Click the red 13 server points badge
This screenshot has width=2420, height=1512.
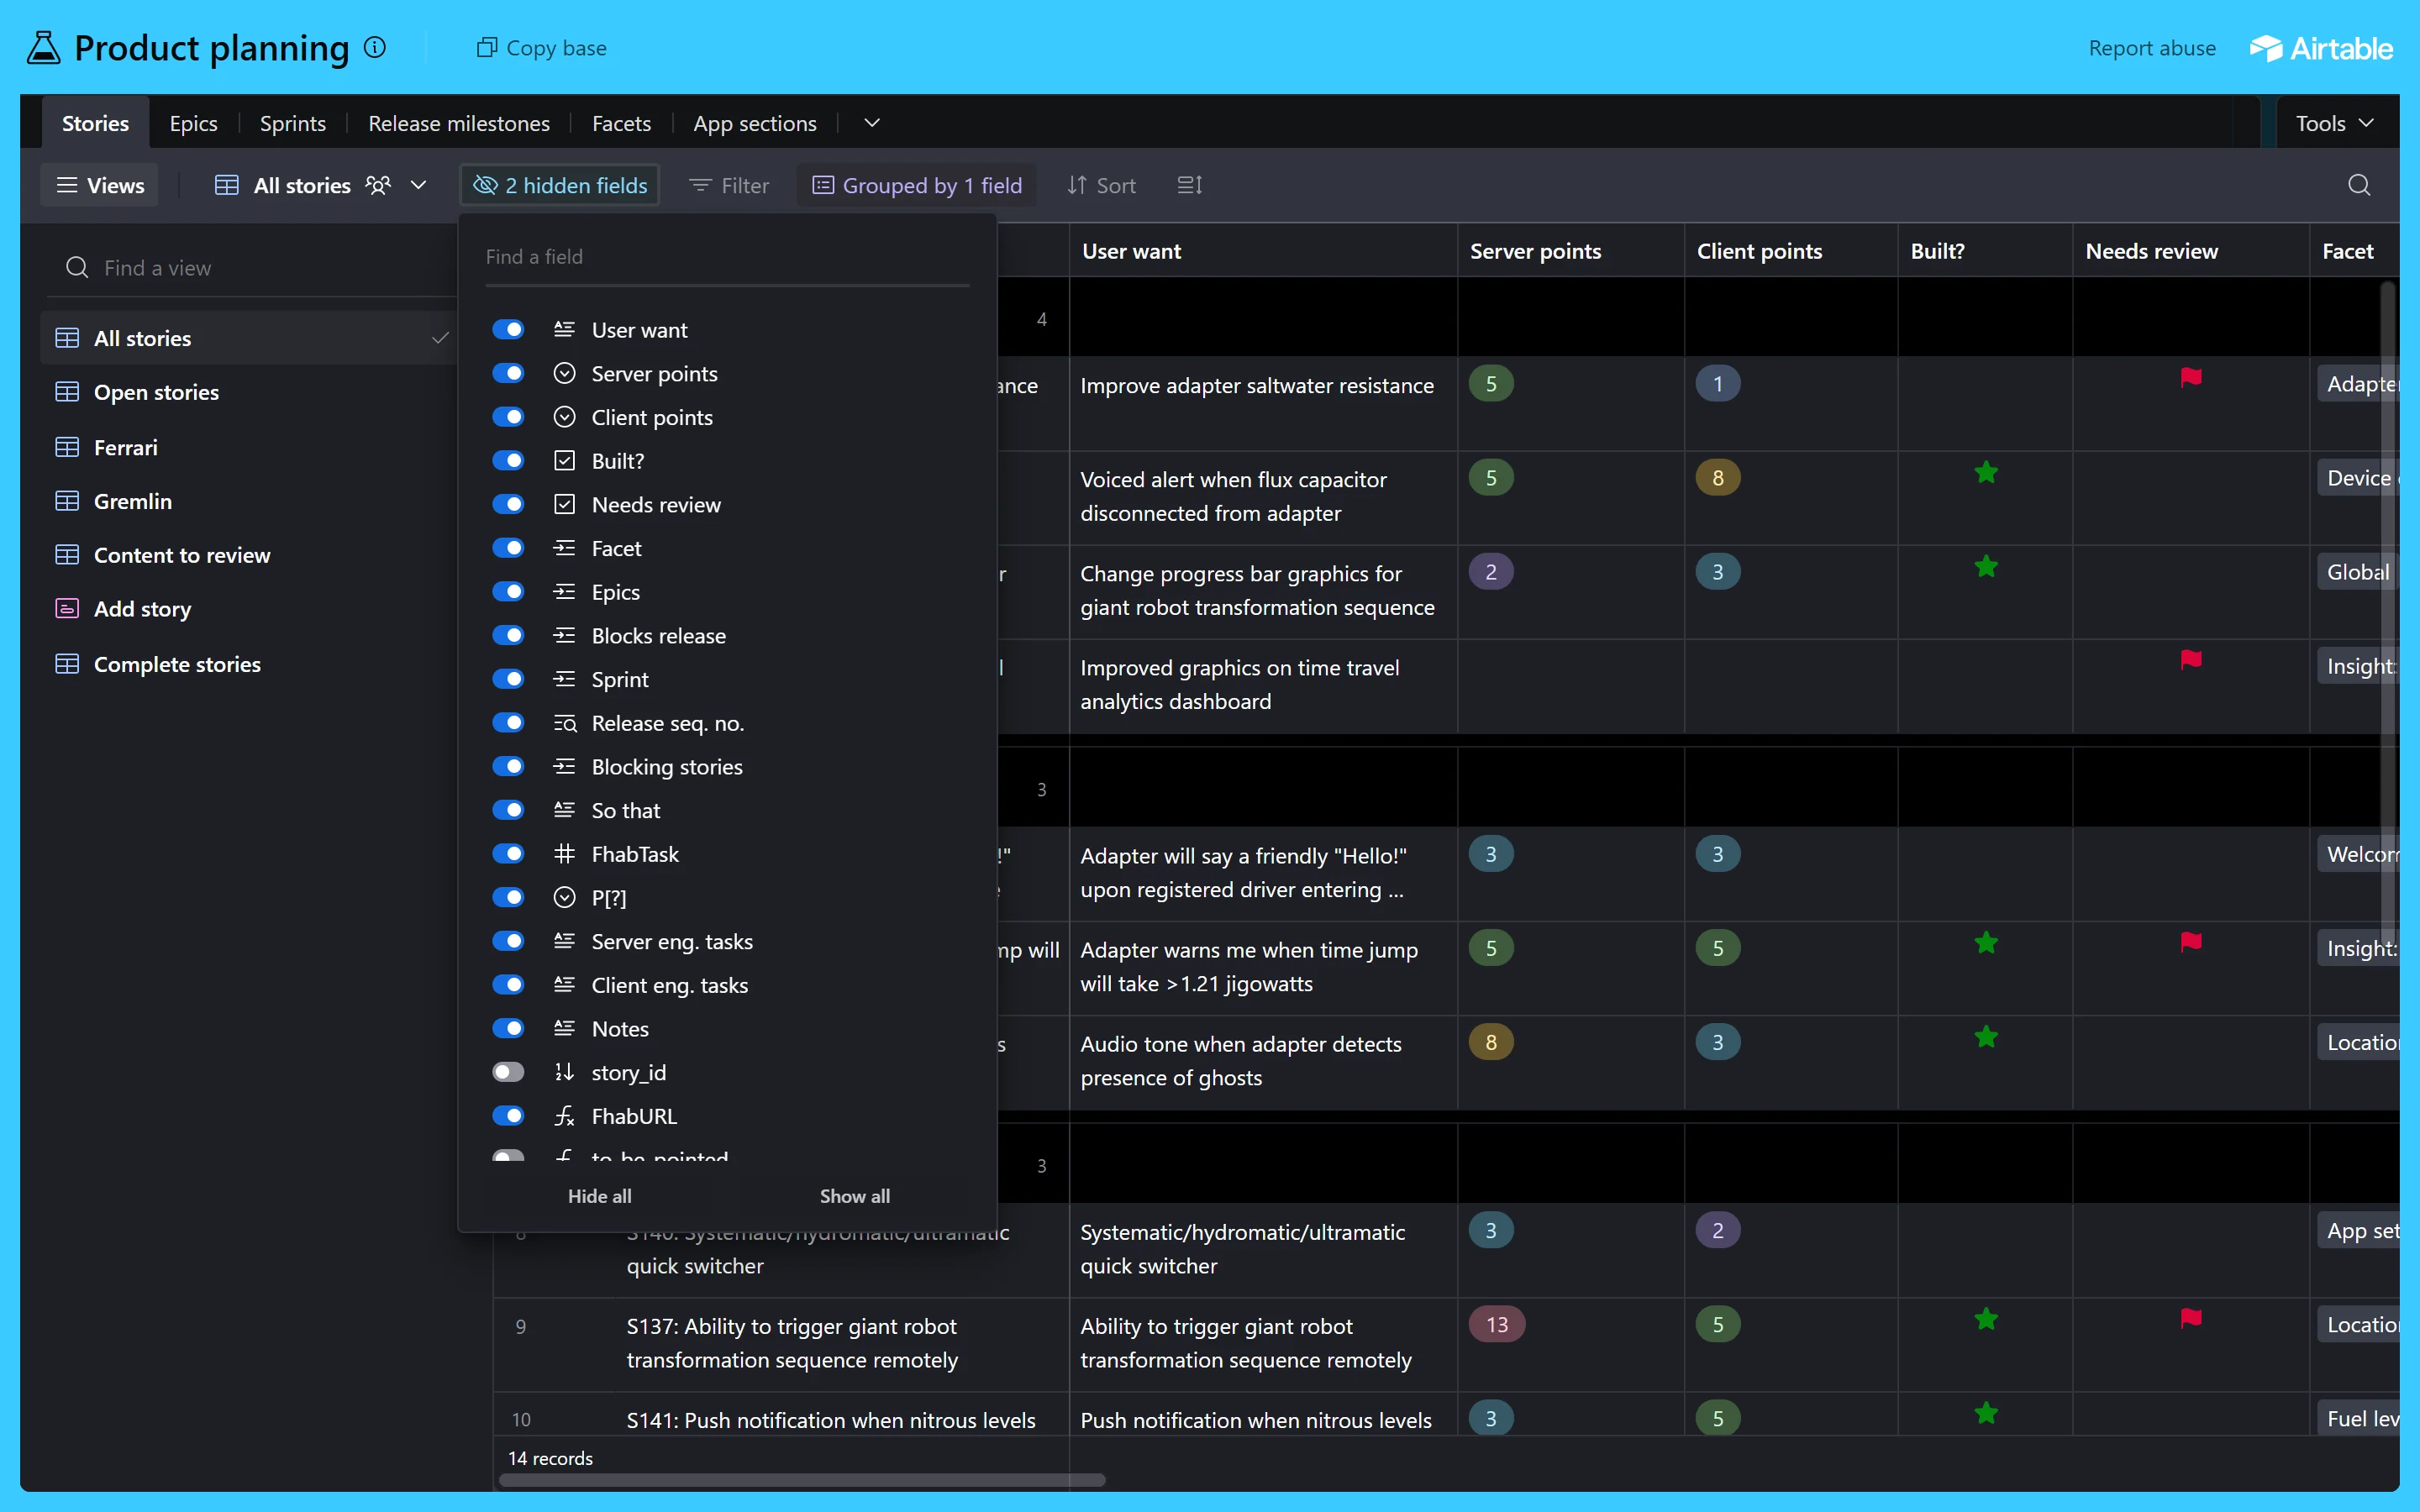point(1496,1325)
